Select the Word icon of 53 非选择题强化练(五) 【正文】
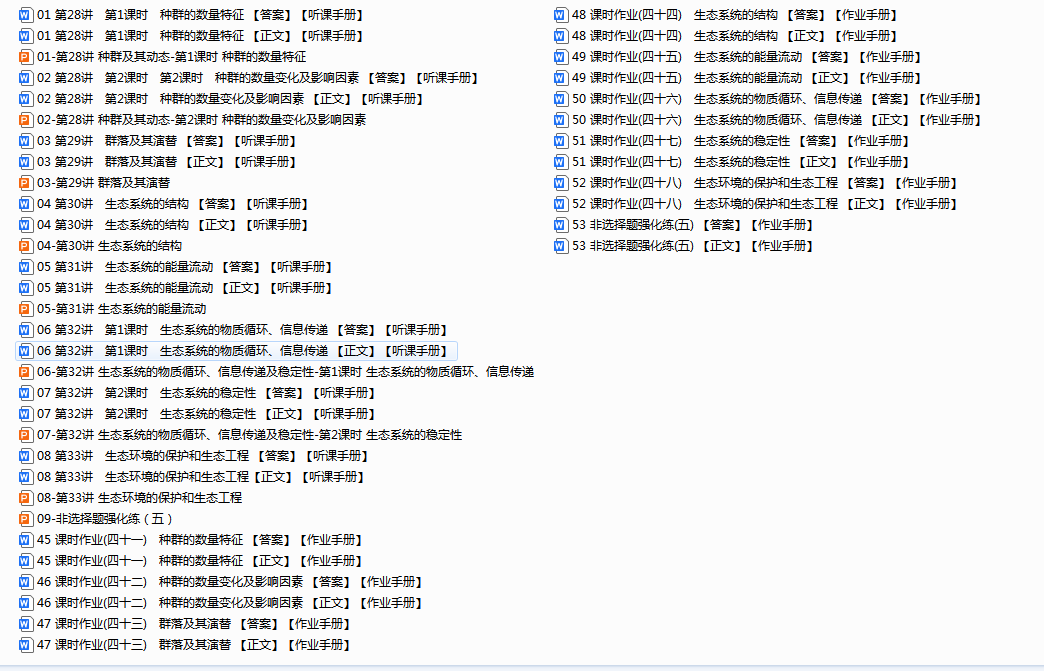This screenshot has height=671, width=1044. click(561, 246)
